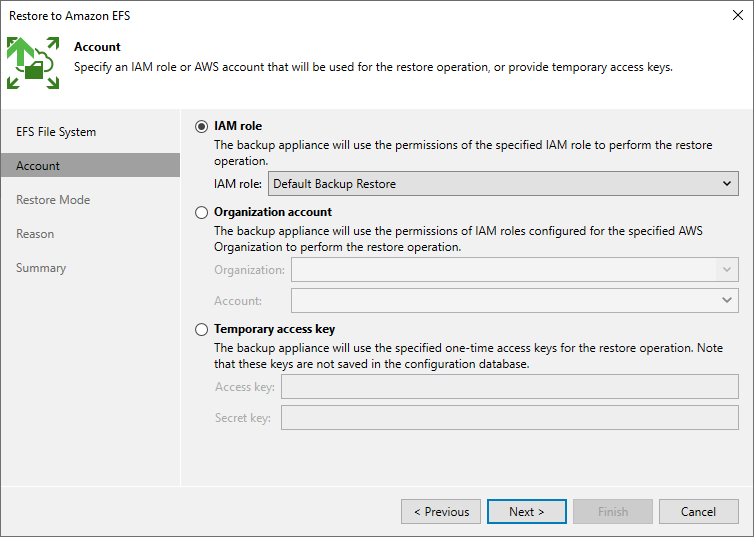Click the Next button
This screenshot has height=537, width=754.
[527, 512]
